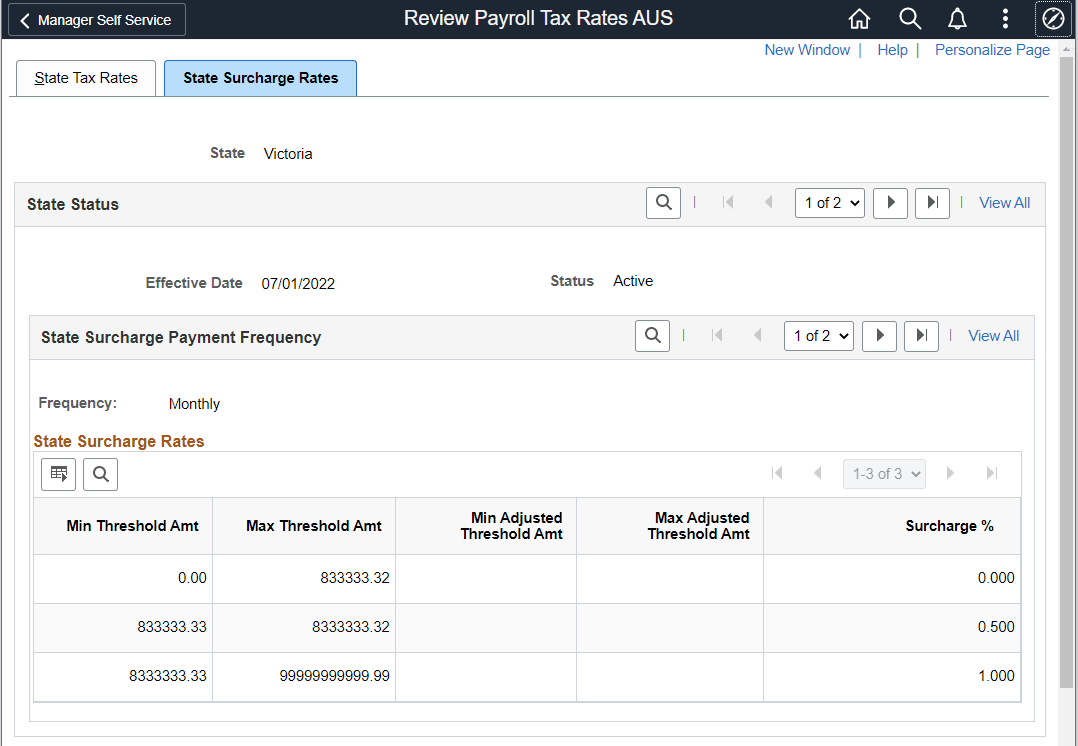Open the 1-3 of 3 rows dropdown
The image size is (1078, 746).
click(x=884, y=473)
